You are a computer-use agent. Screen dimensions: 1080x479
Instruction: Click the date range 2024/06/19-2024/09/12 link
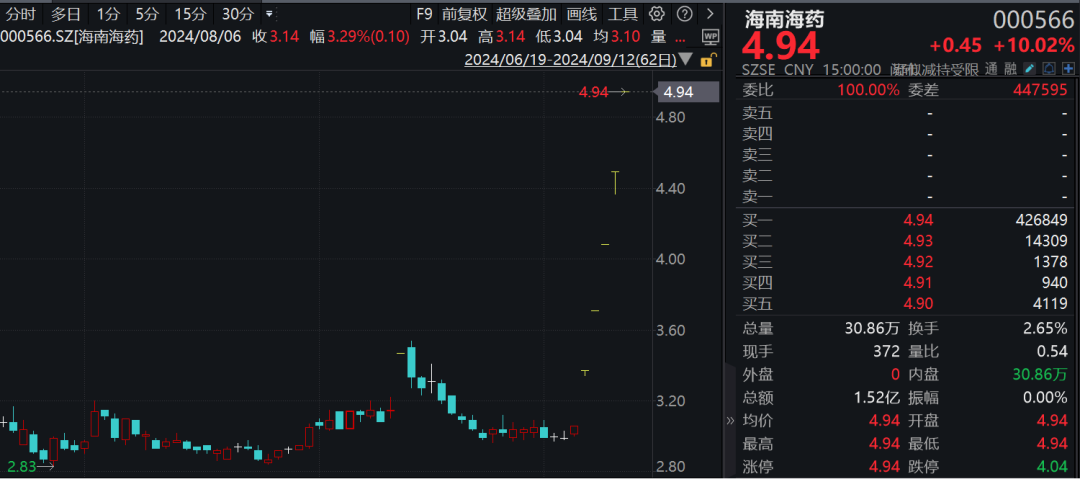click(x=570, y=60)
